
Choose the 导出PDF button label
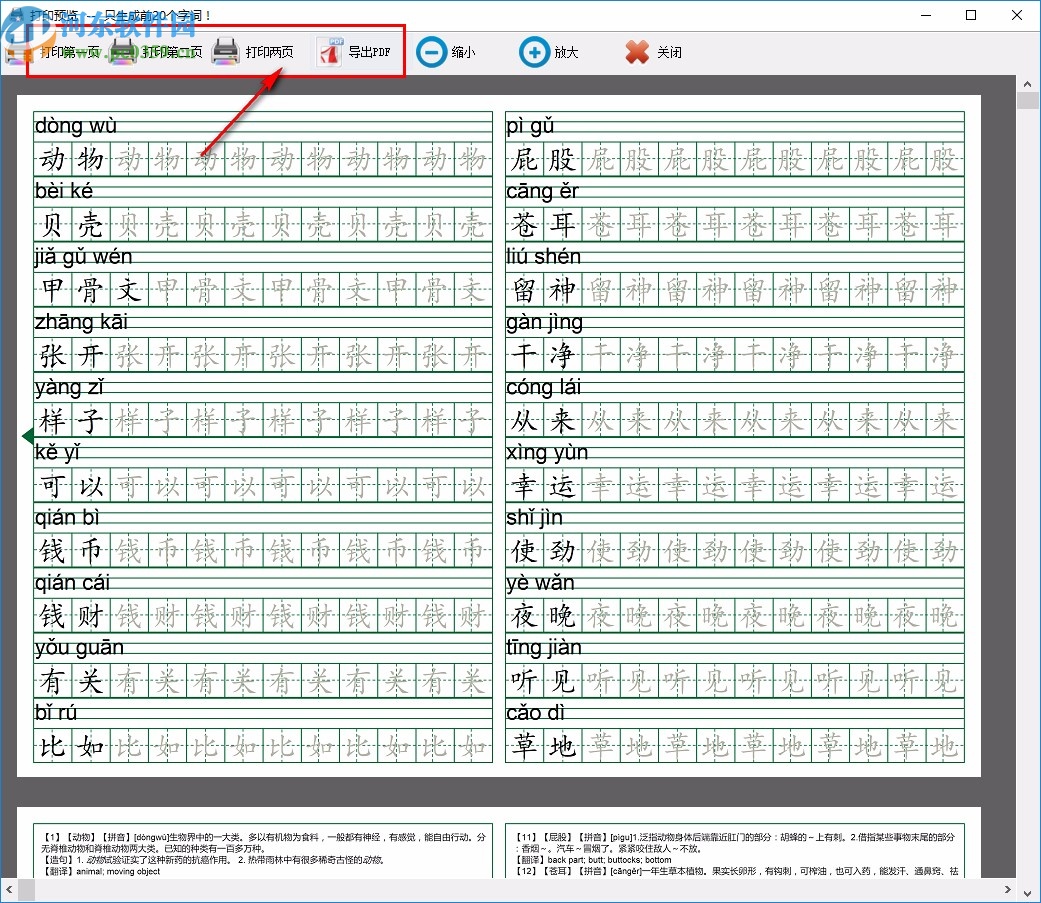coord(370,52)
